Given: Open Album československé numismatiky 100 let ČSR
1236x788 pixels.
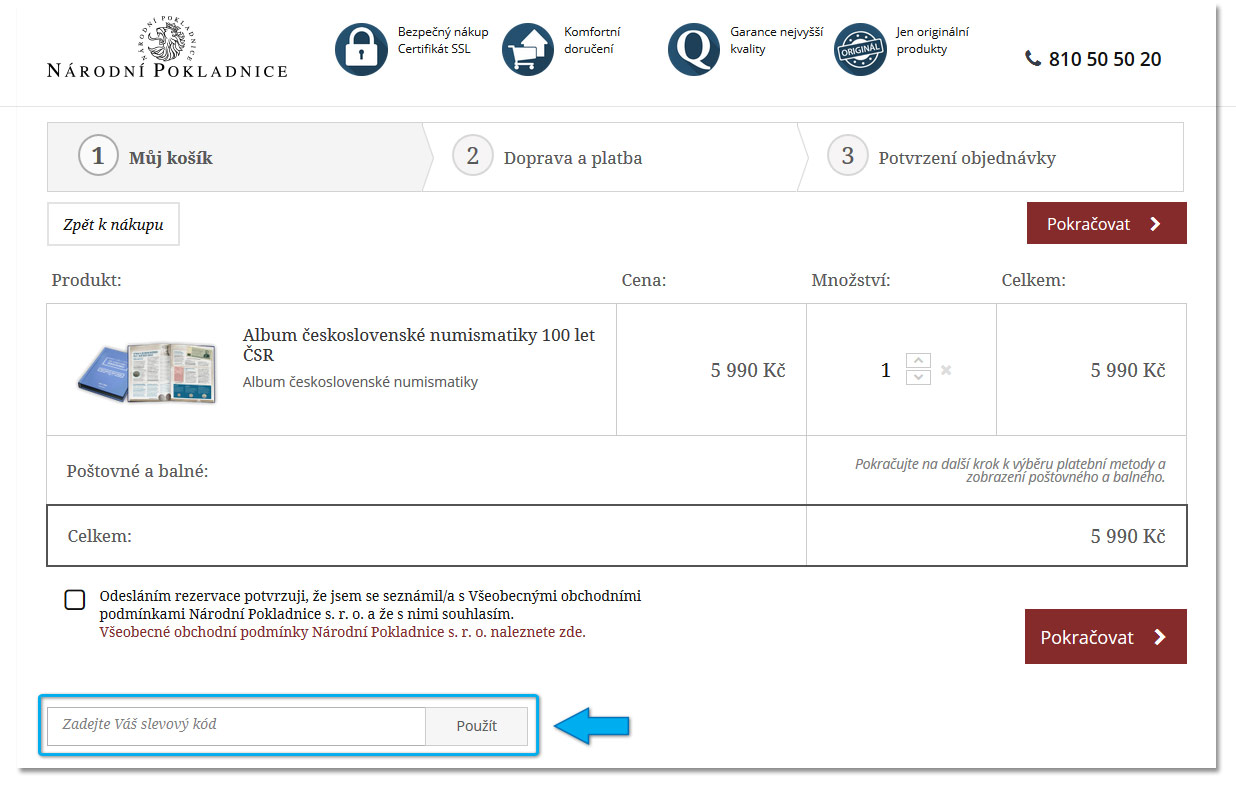Looking at the screenshot, I should (419, 345).
